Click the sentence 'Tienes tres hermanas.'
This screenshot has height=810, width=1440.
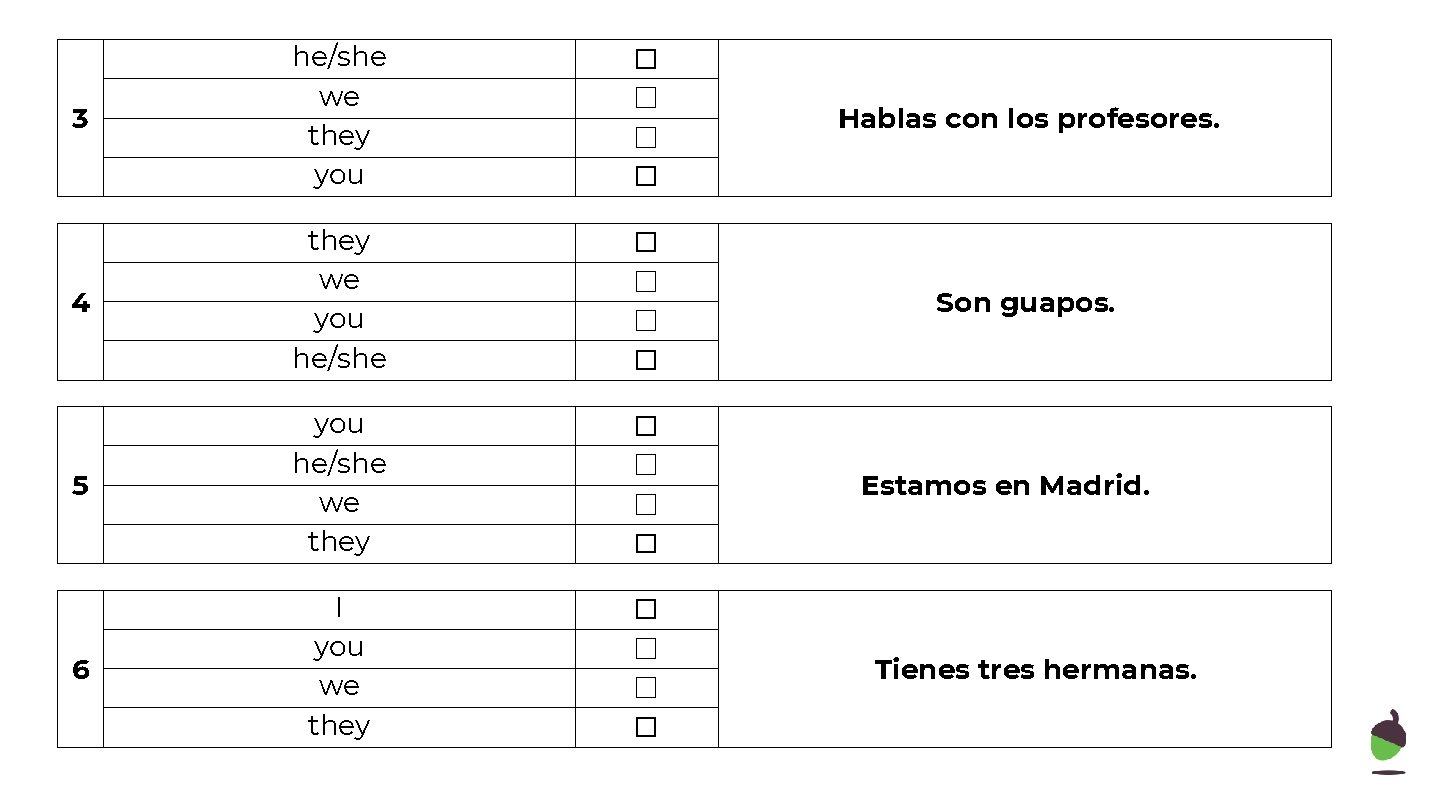pos(1035,670)
